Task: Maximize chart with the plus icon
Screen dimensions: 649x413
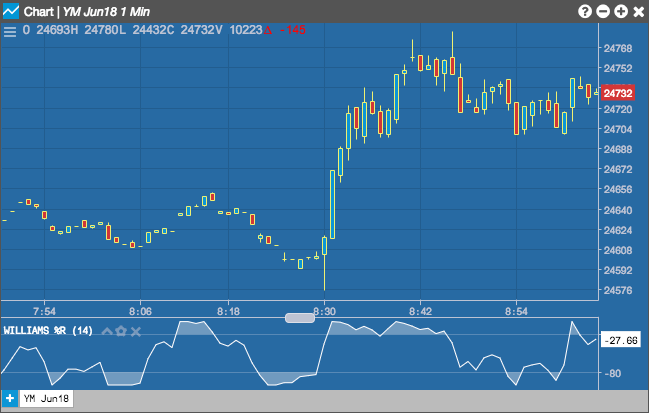Action: coord(621,12)
